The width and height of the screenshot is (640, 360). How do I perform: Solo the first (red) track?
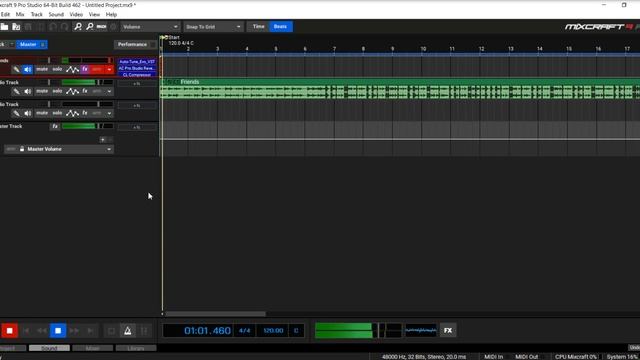point(57,69)
